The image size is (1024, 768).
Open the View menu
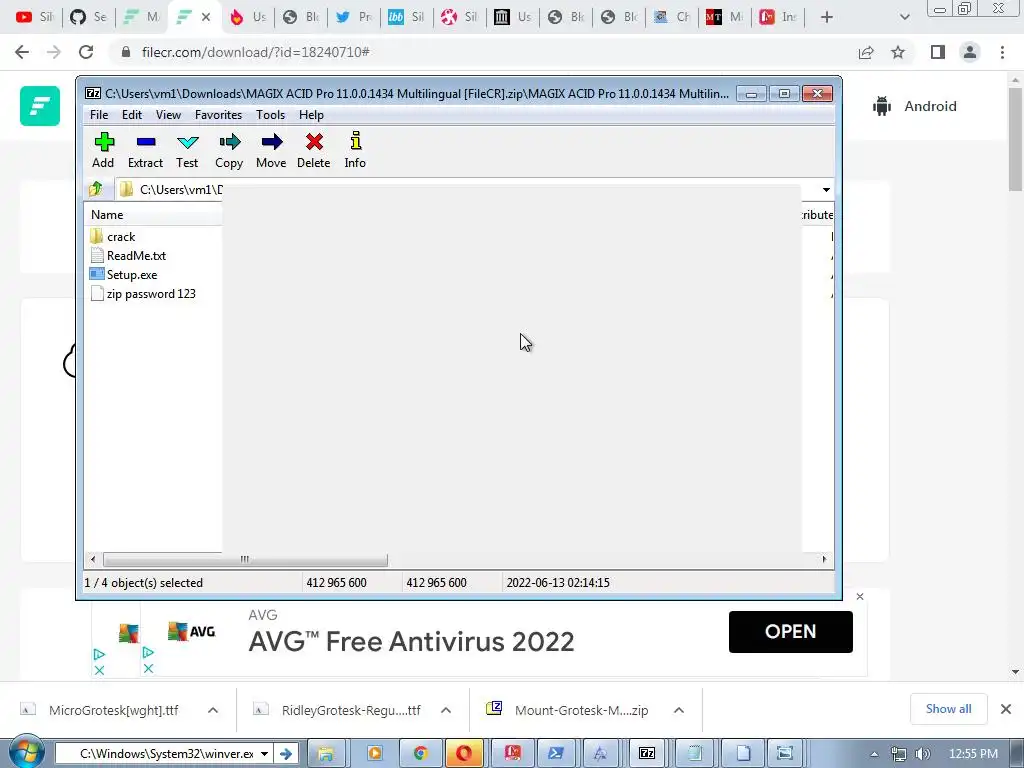[168, 115]
